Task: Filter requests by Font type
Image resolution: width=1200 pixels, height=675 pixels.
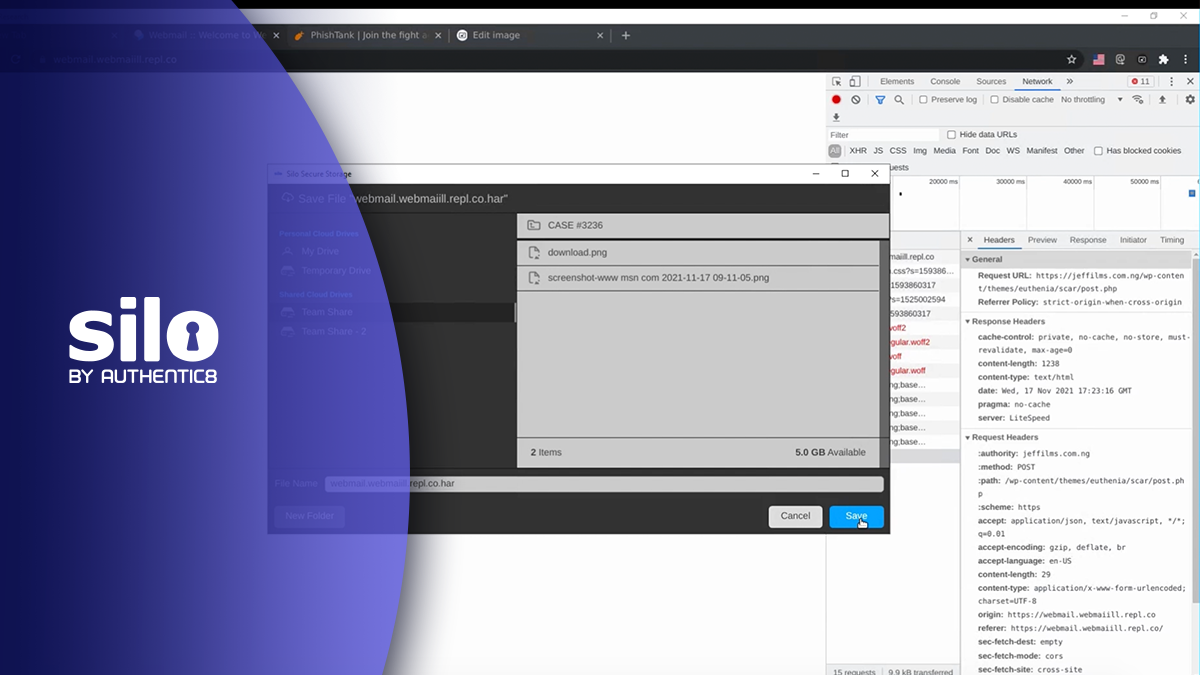Action: [x=971, y=151]
